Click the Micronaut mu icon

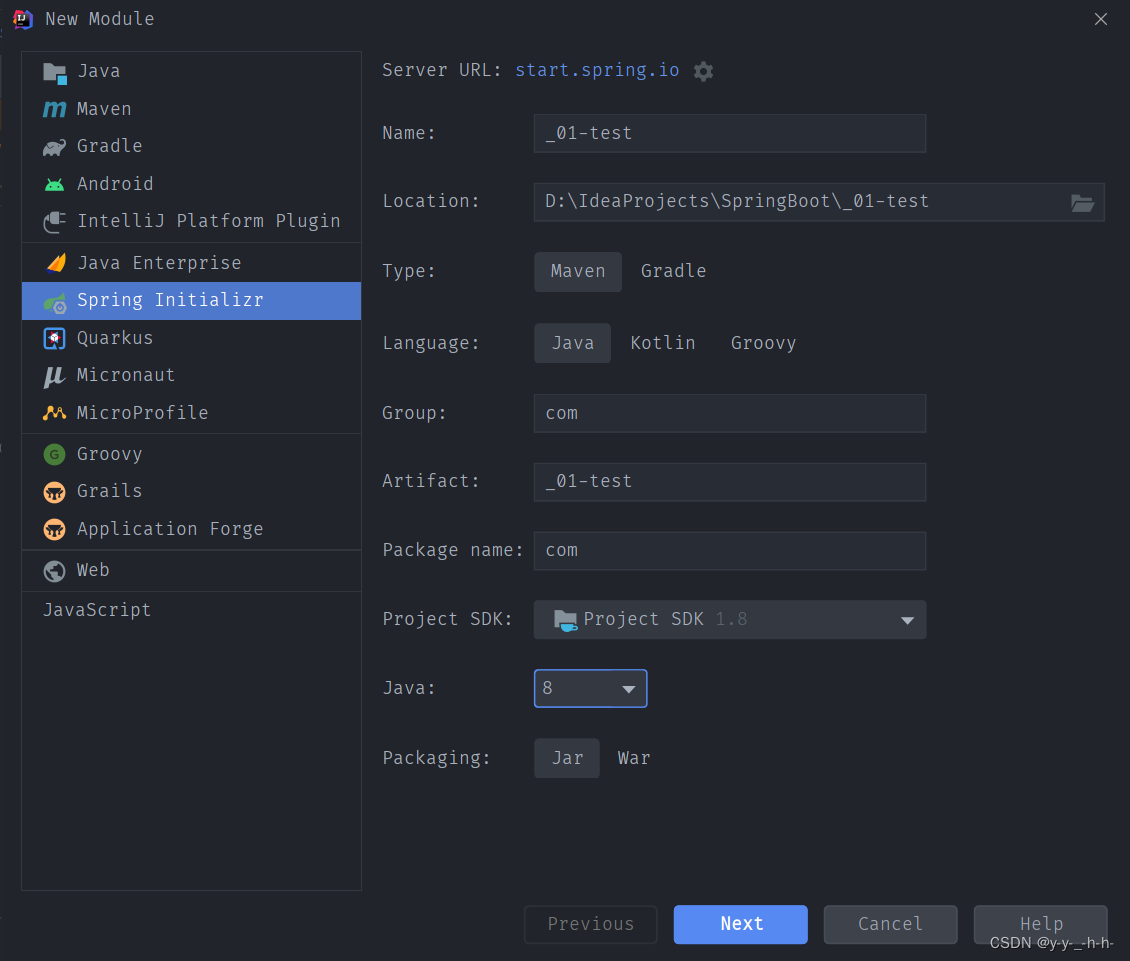pos(54,376)
